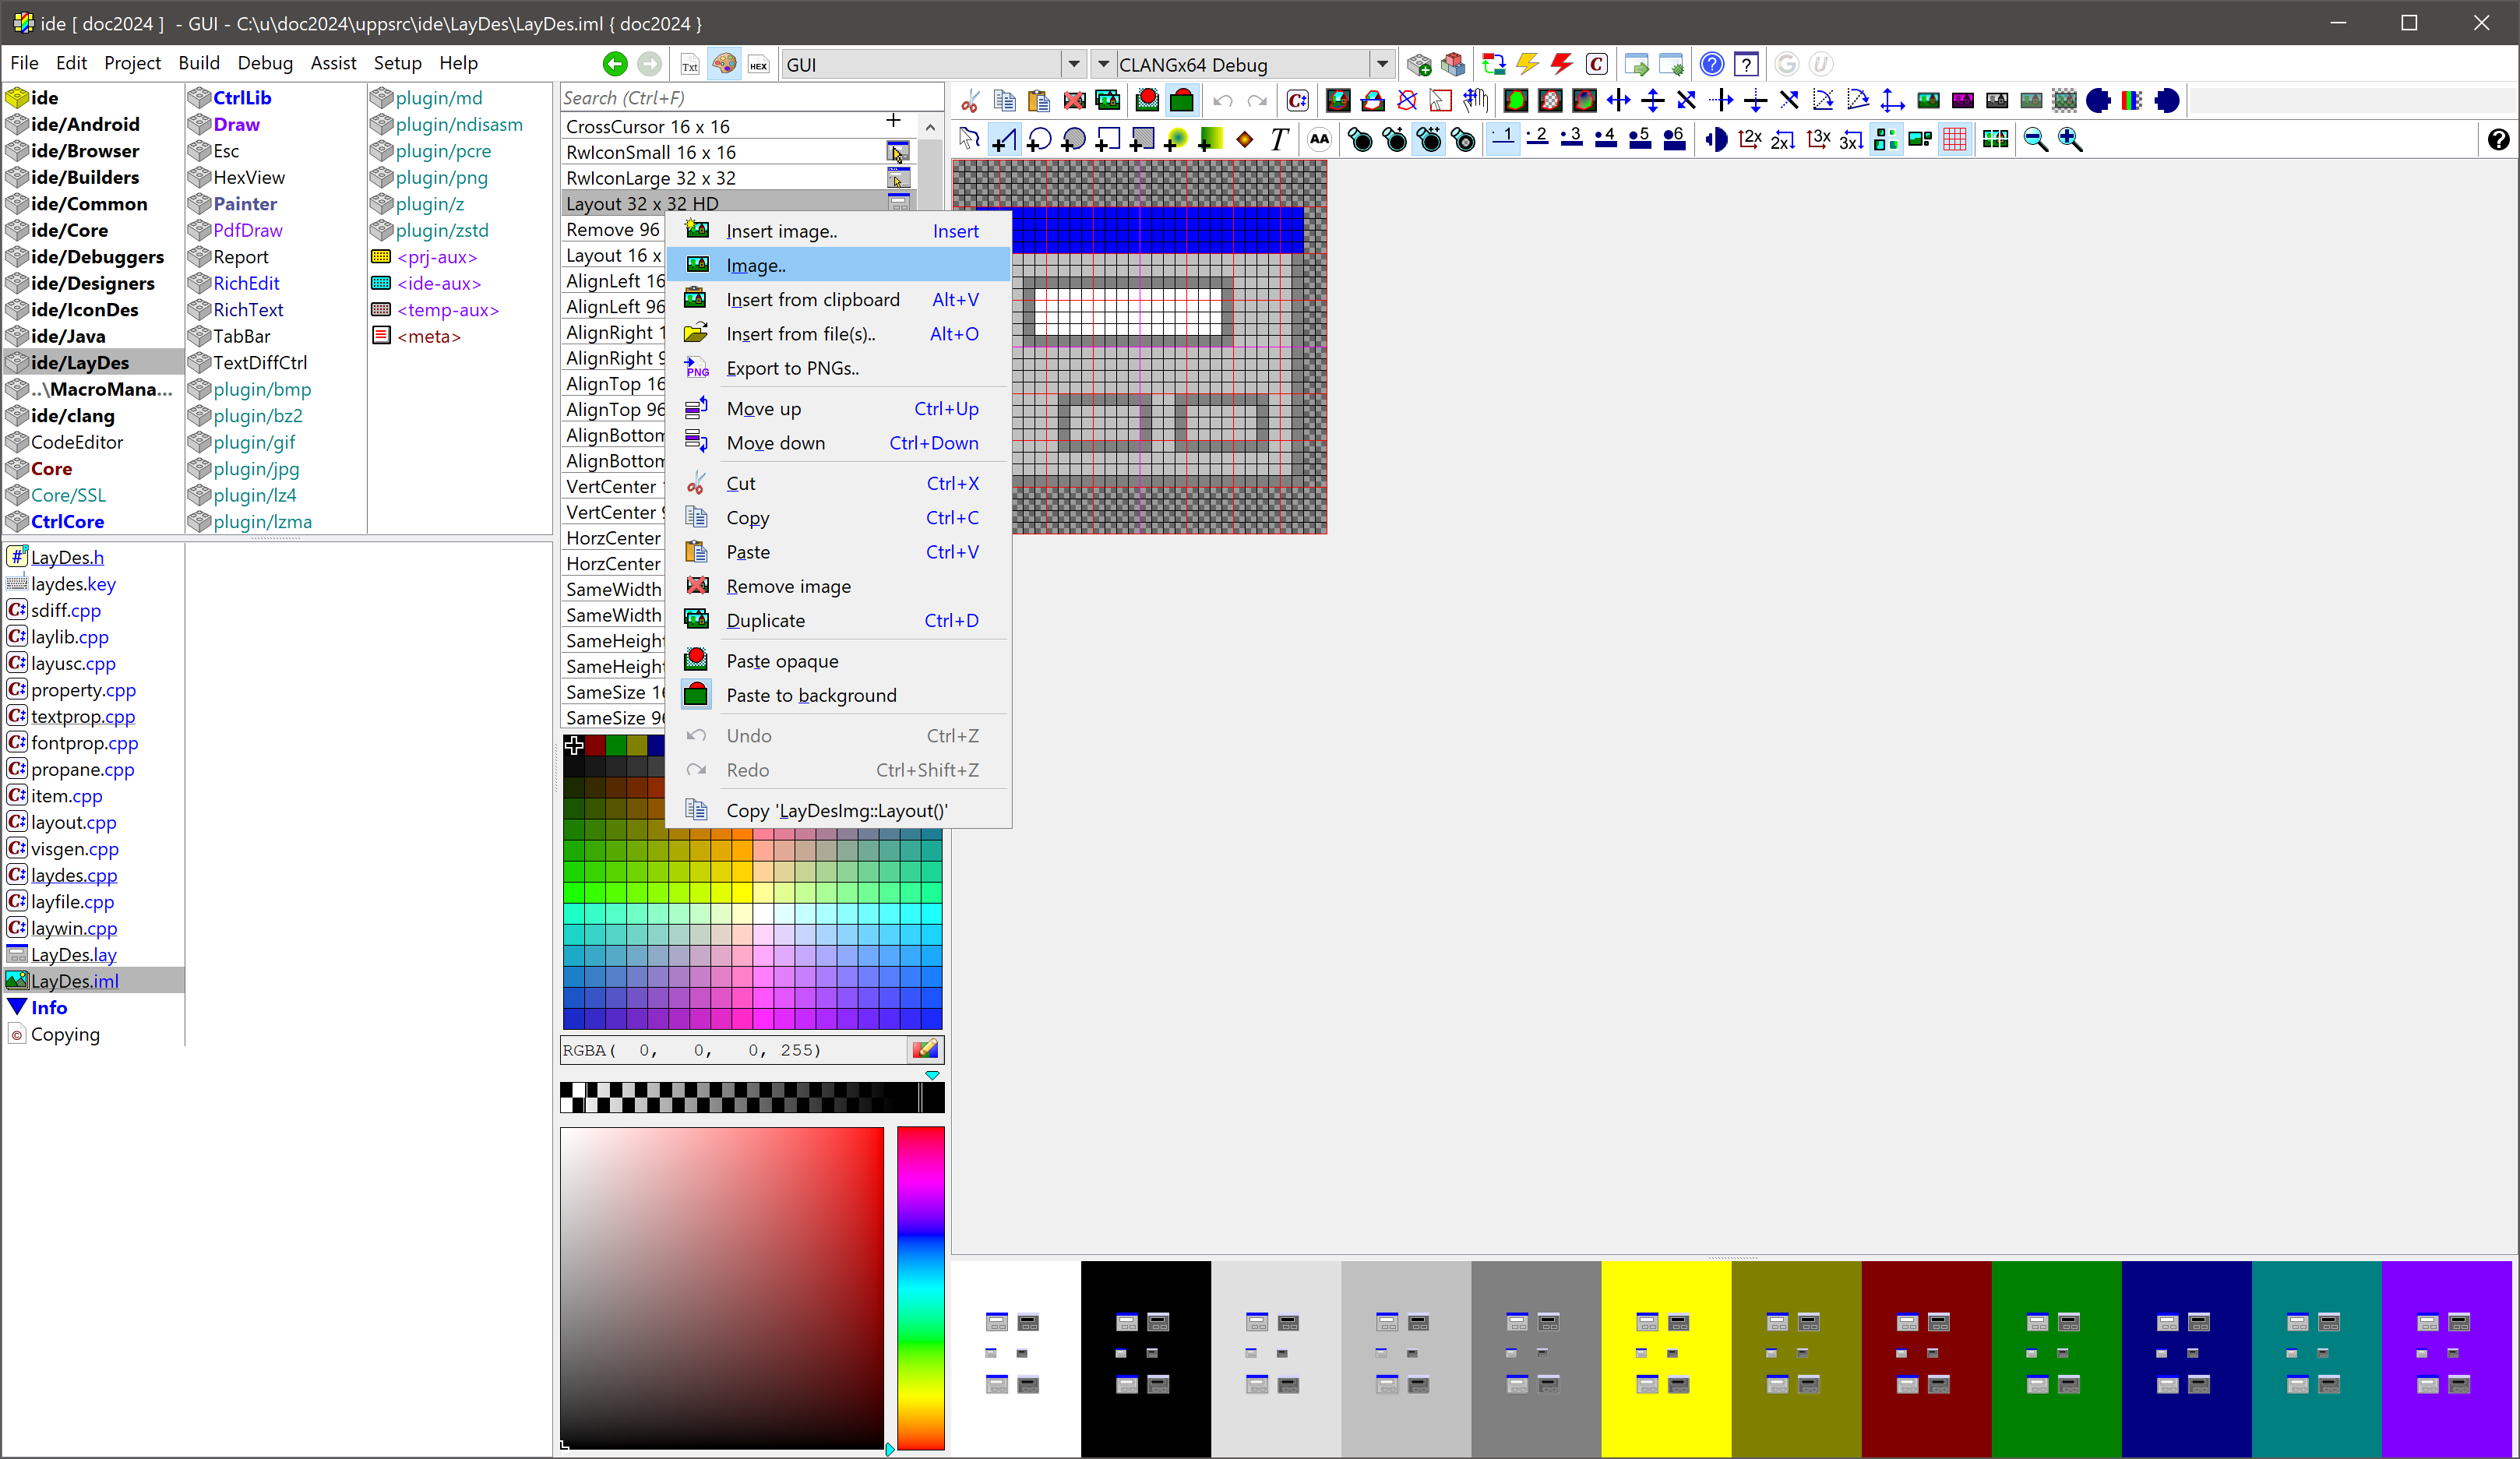
Task: Select the yellow background preview thumbnail
Action: pyautogui.click(x=1665, y=1357)
